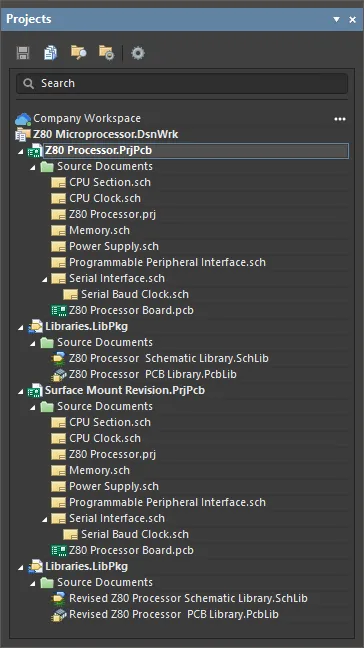This screenshot has height=648, width=364.
Task: Click the Save icon in Projects toolbar
Action: pyautogui.click(x=23, y=53)
